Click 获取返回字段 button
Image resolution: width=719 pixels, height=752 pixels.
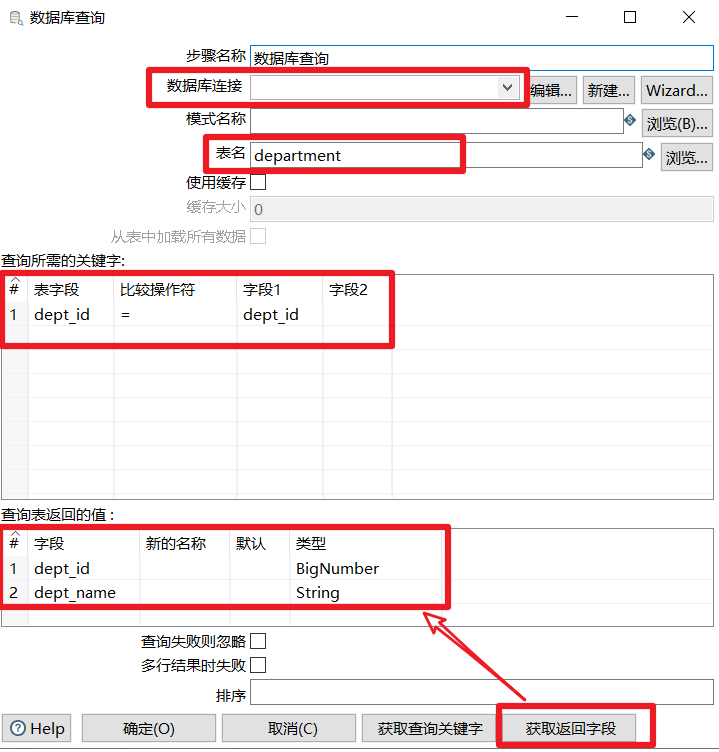(570, 728)
